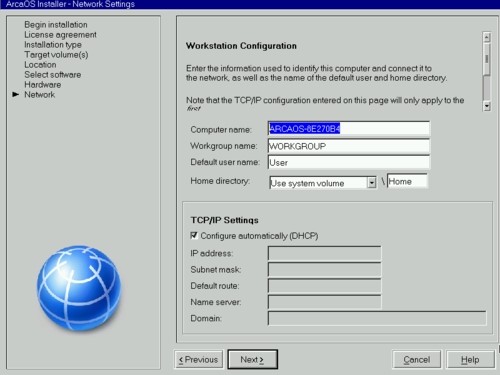Click the Subnet mask field
The height and width of the screenshot is (375, 500).
pos(324,269)
